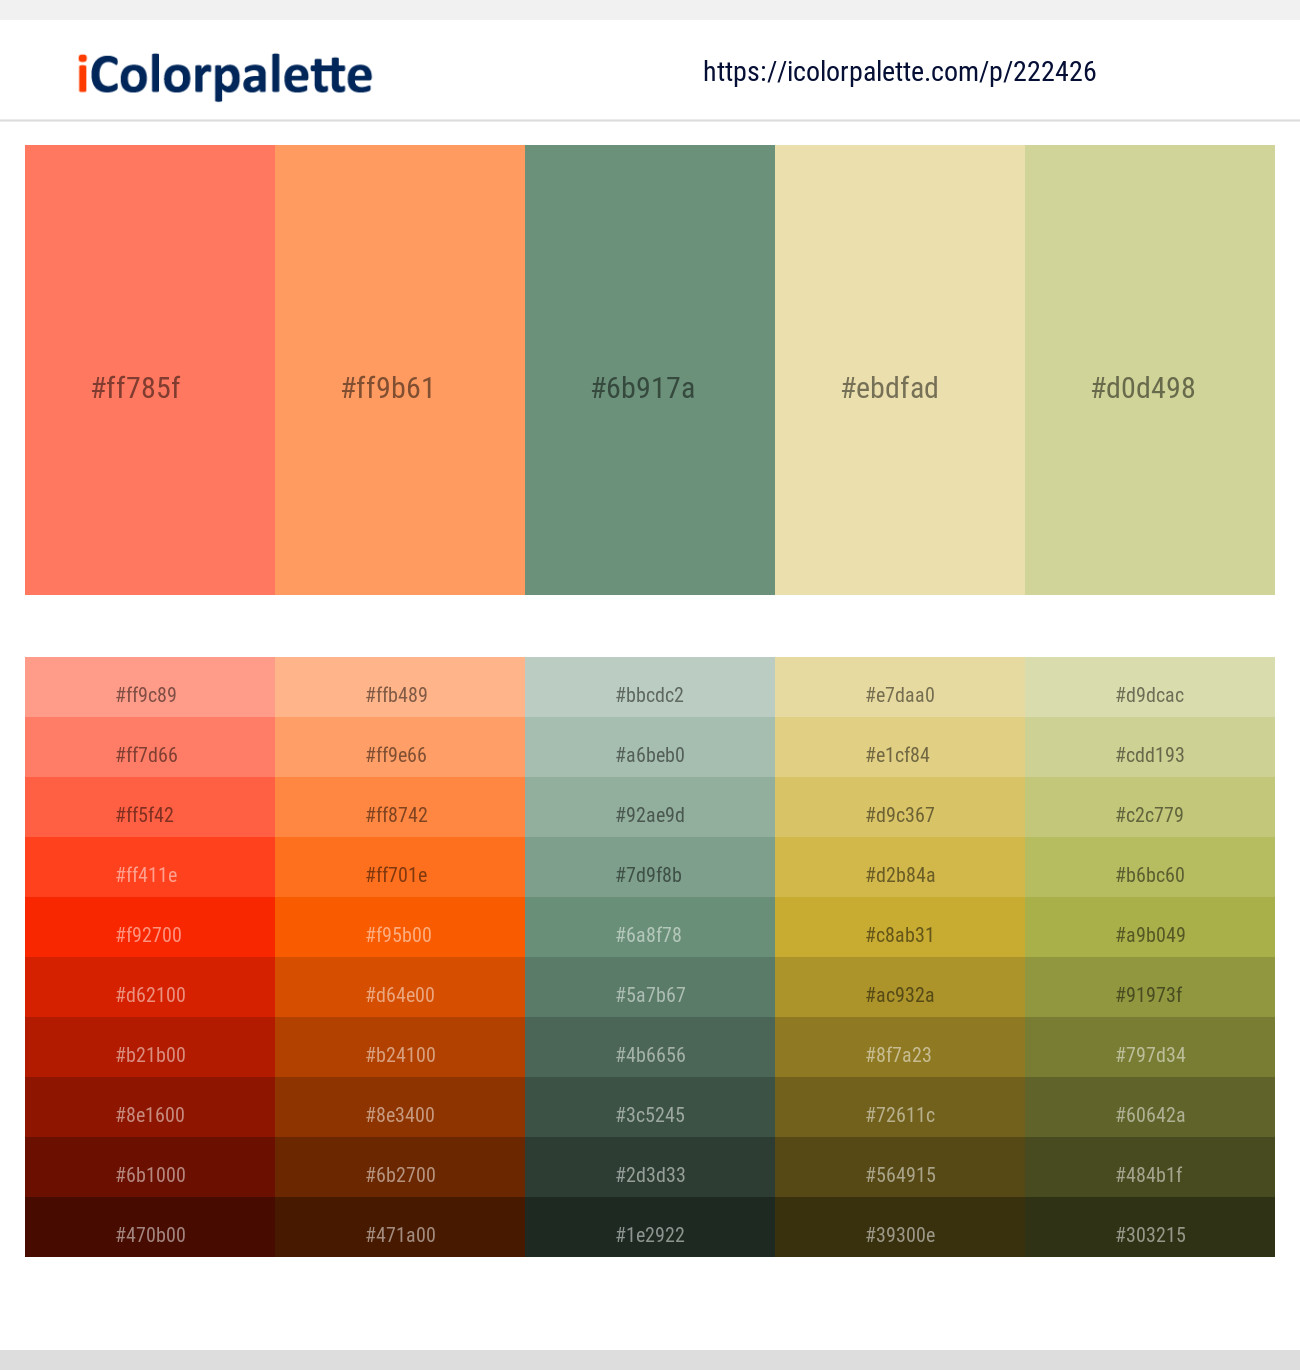Pick the #bbcdc2 pale sage shade
Screen dimensions: 1300x1370
650,694
